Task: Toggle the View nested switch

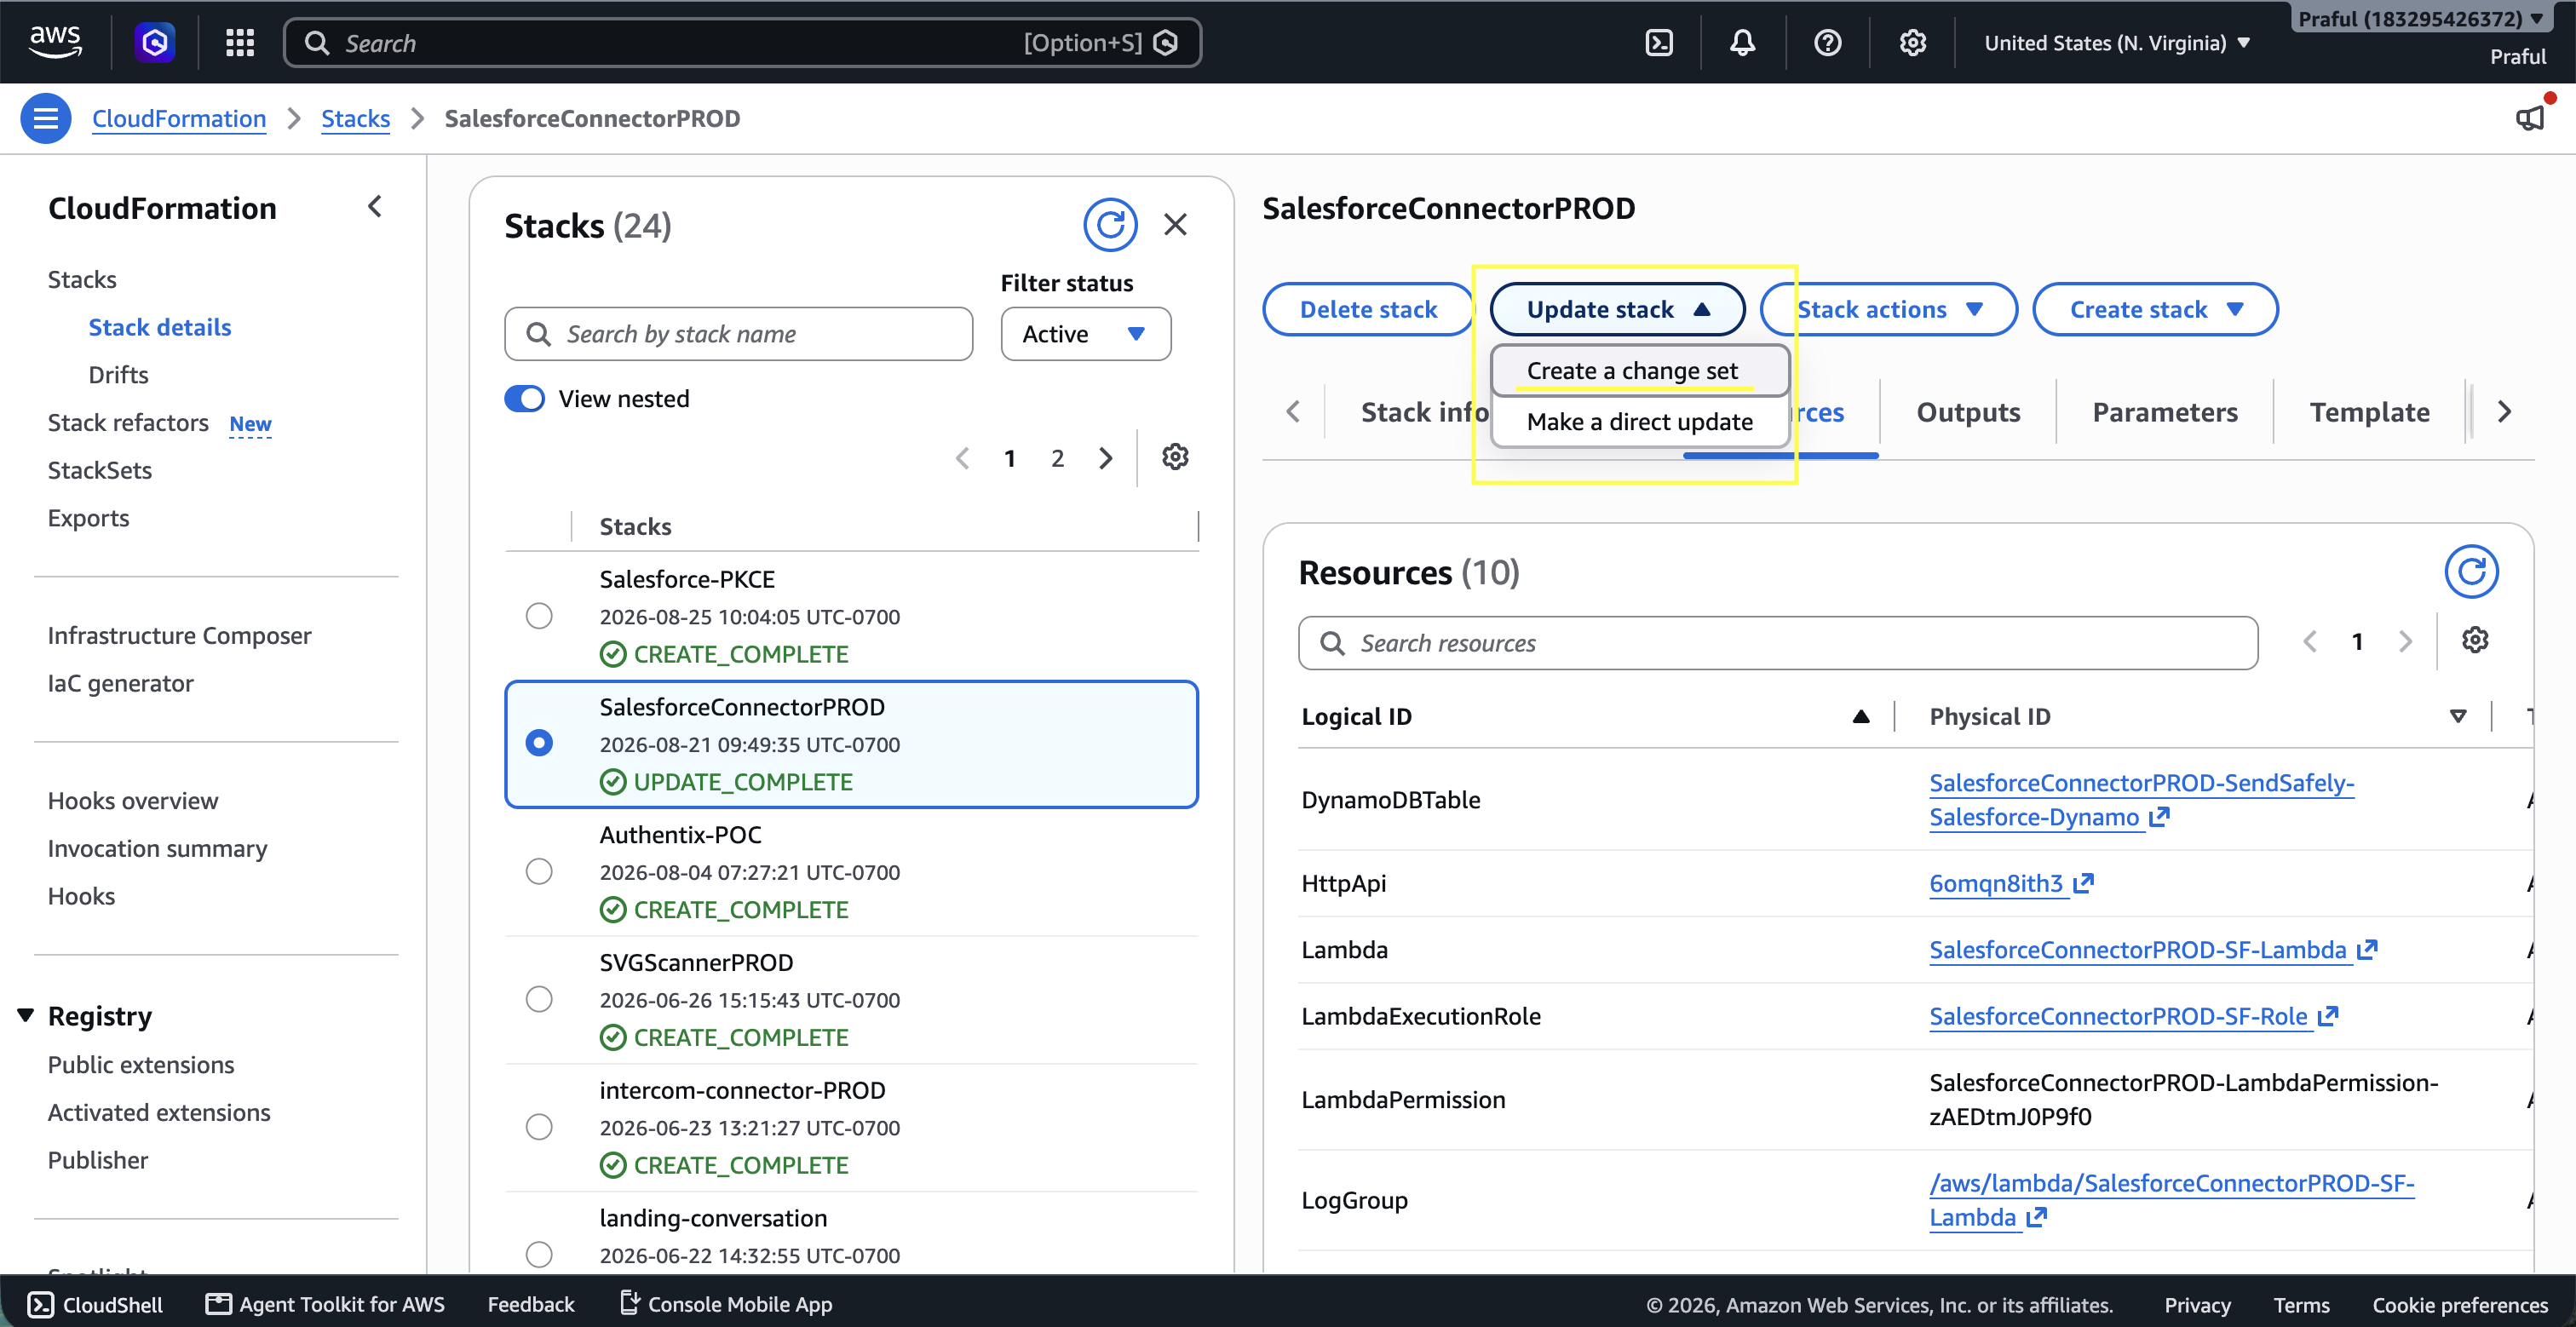Action: (x=525, y=399)
